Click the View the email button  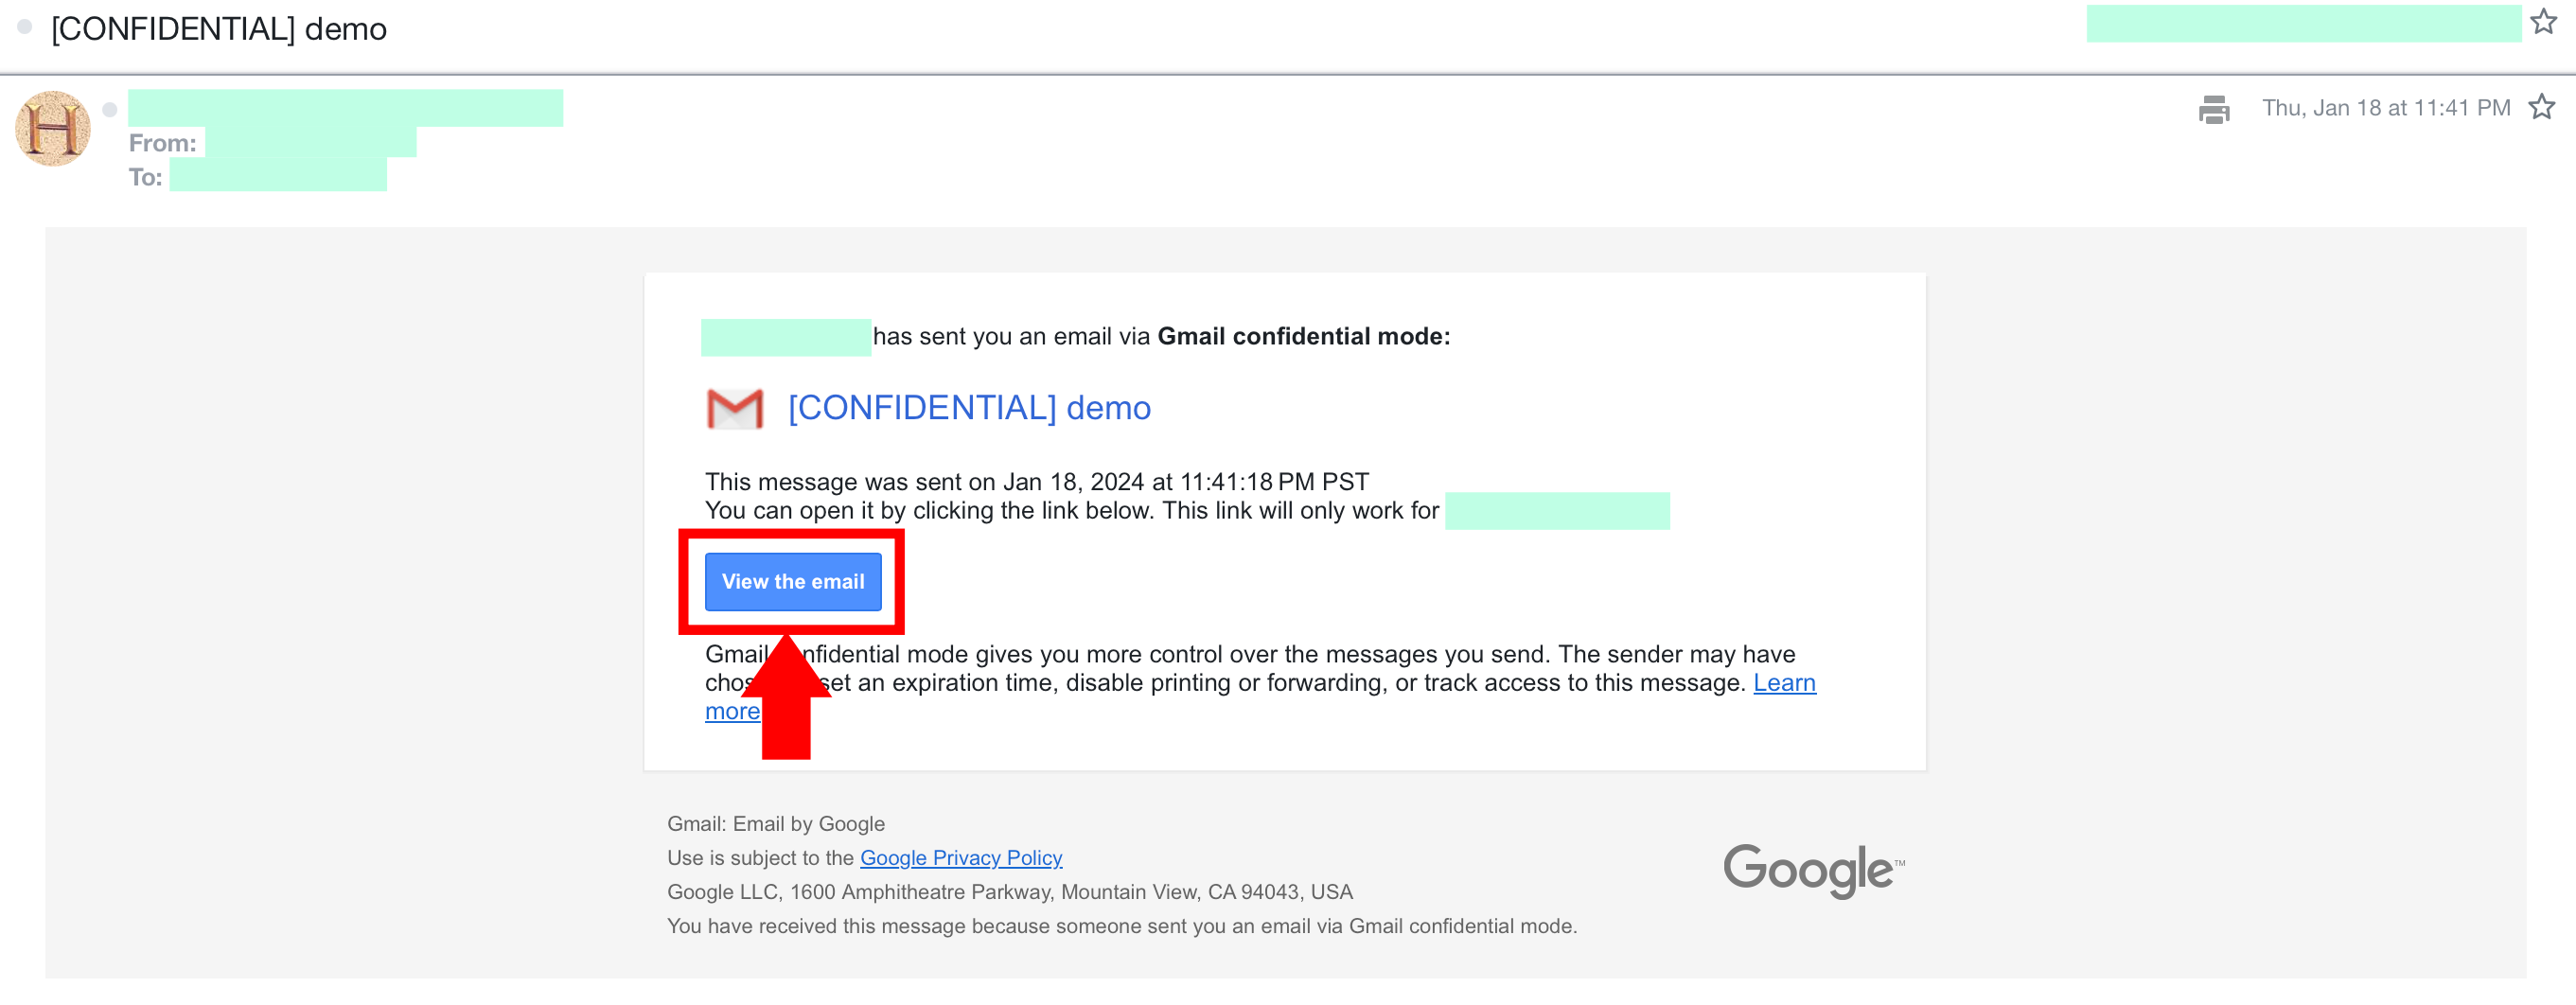click(x=793, y=581)
